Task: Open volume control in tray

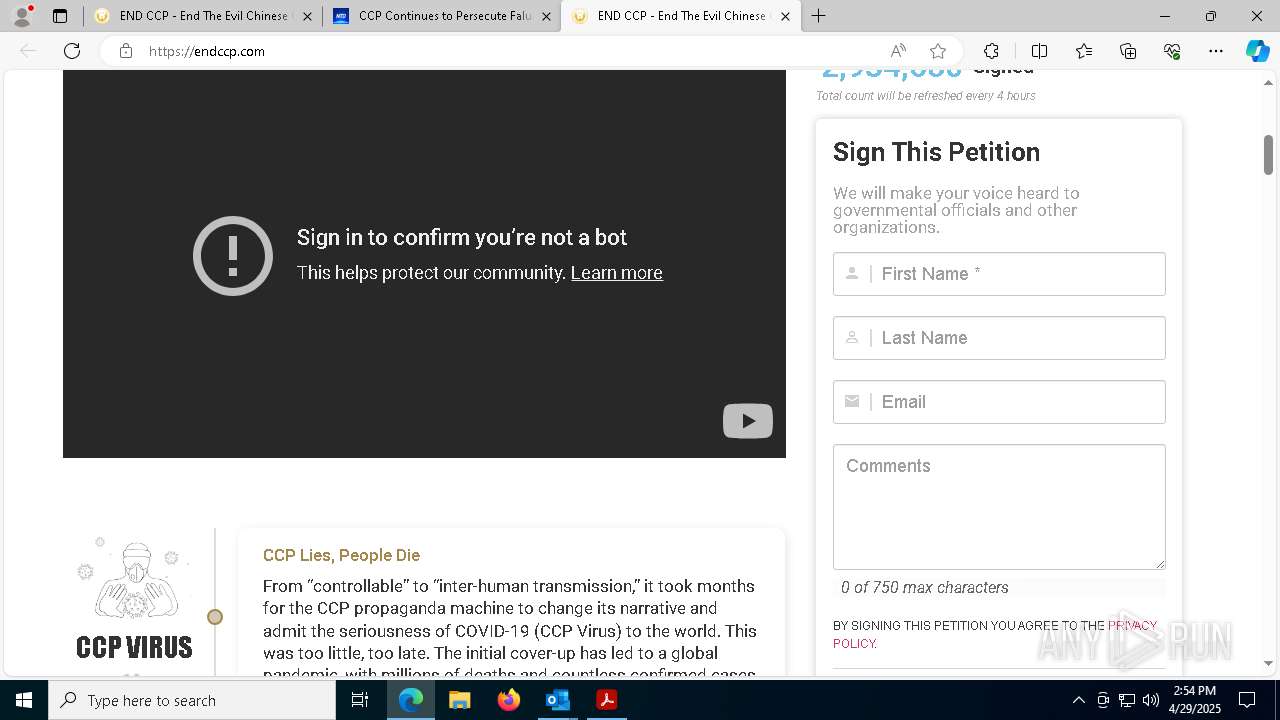Action: 1151,700
